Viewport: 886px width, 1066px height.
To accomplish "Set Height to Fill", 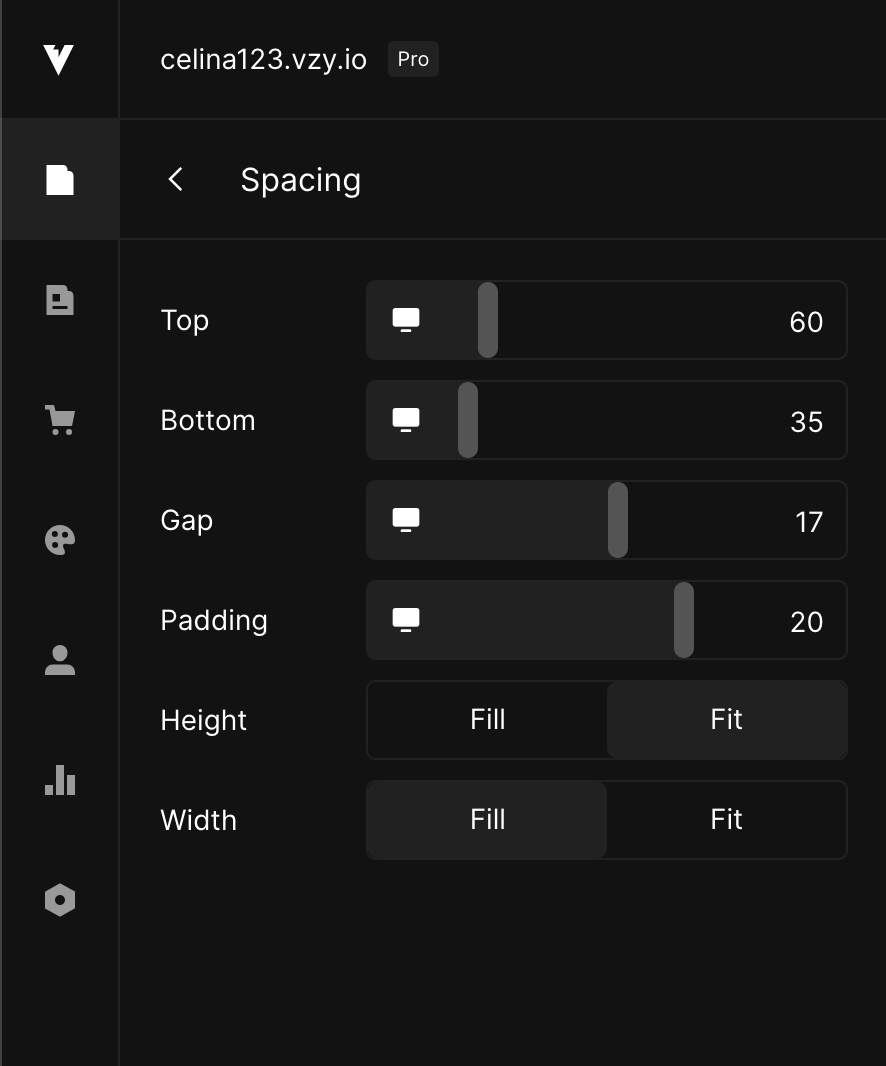I will [487, 720].
